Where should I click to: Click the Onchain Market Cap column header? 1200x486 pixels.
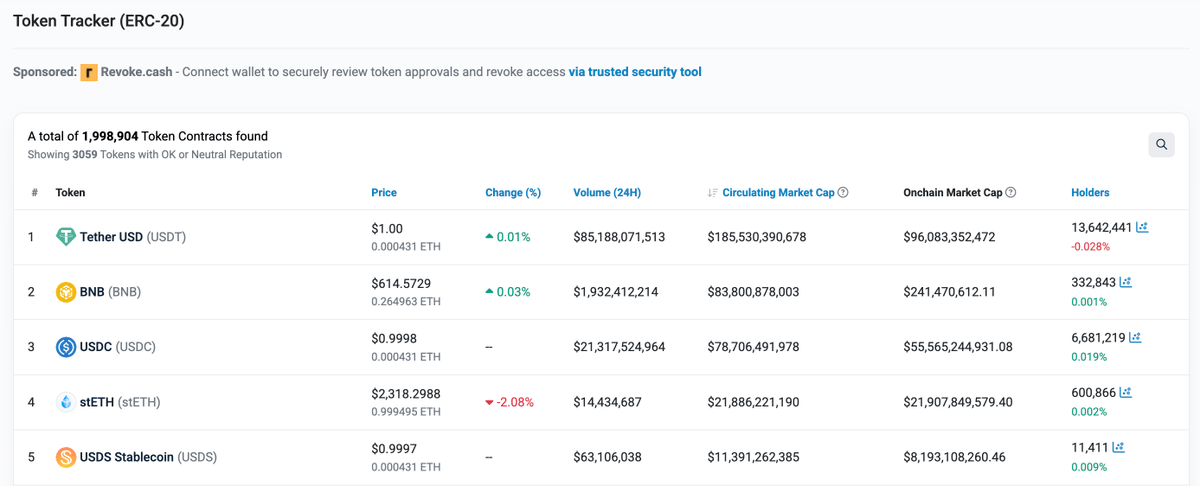coord(952,192)
